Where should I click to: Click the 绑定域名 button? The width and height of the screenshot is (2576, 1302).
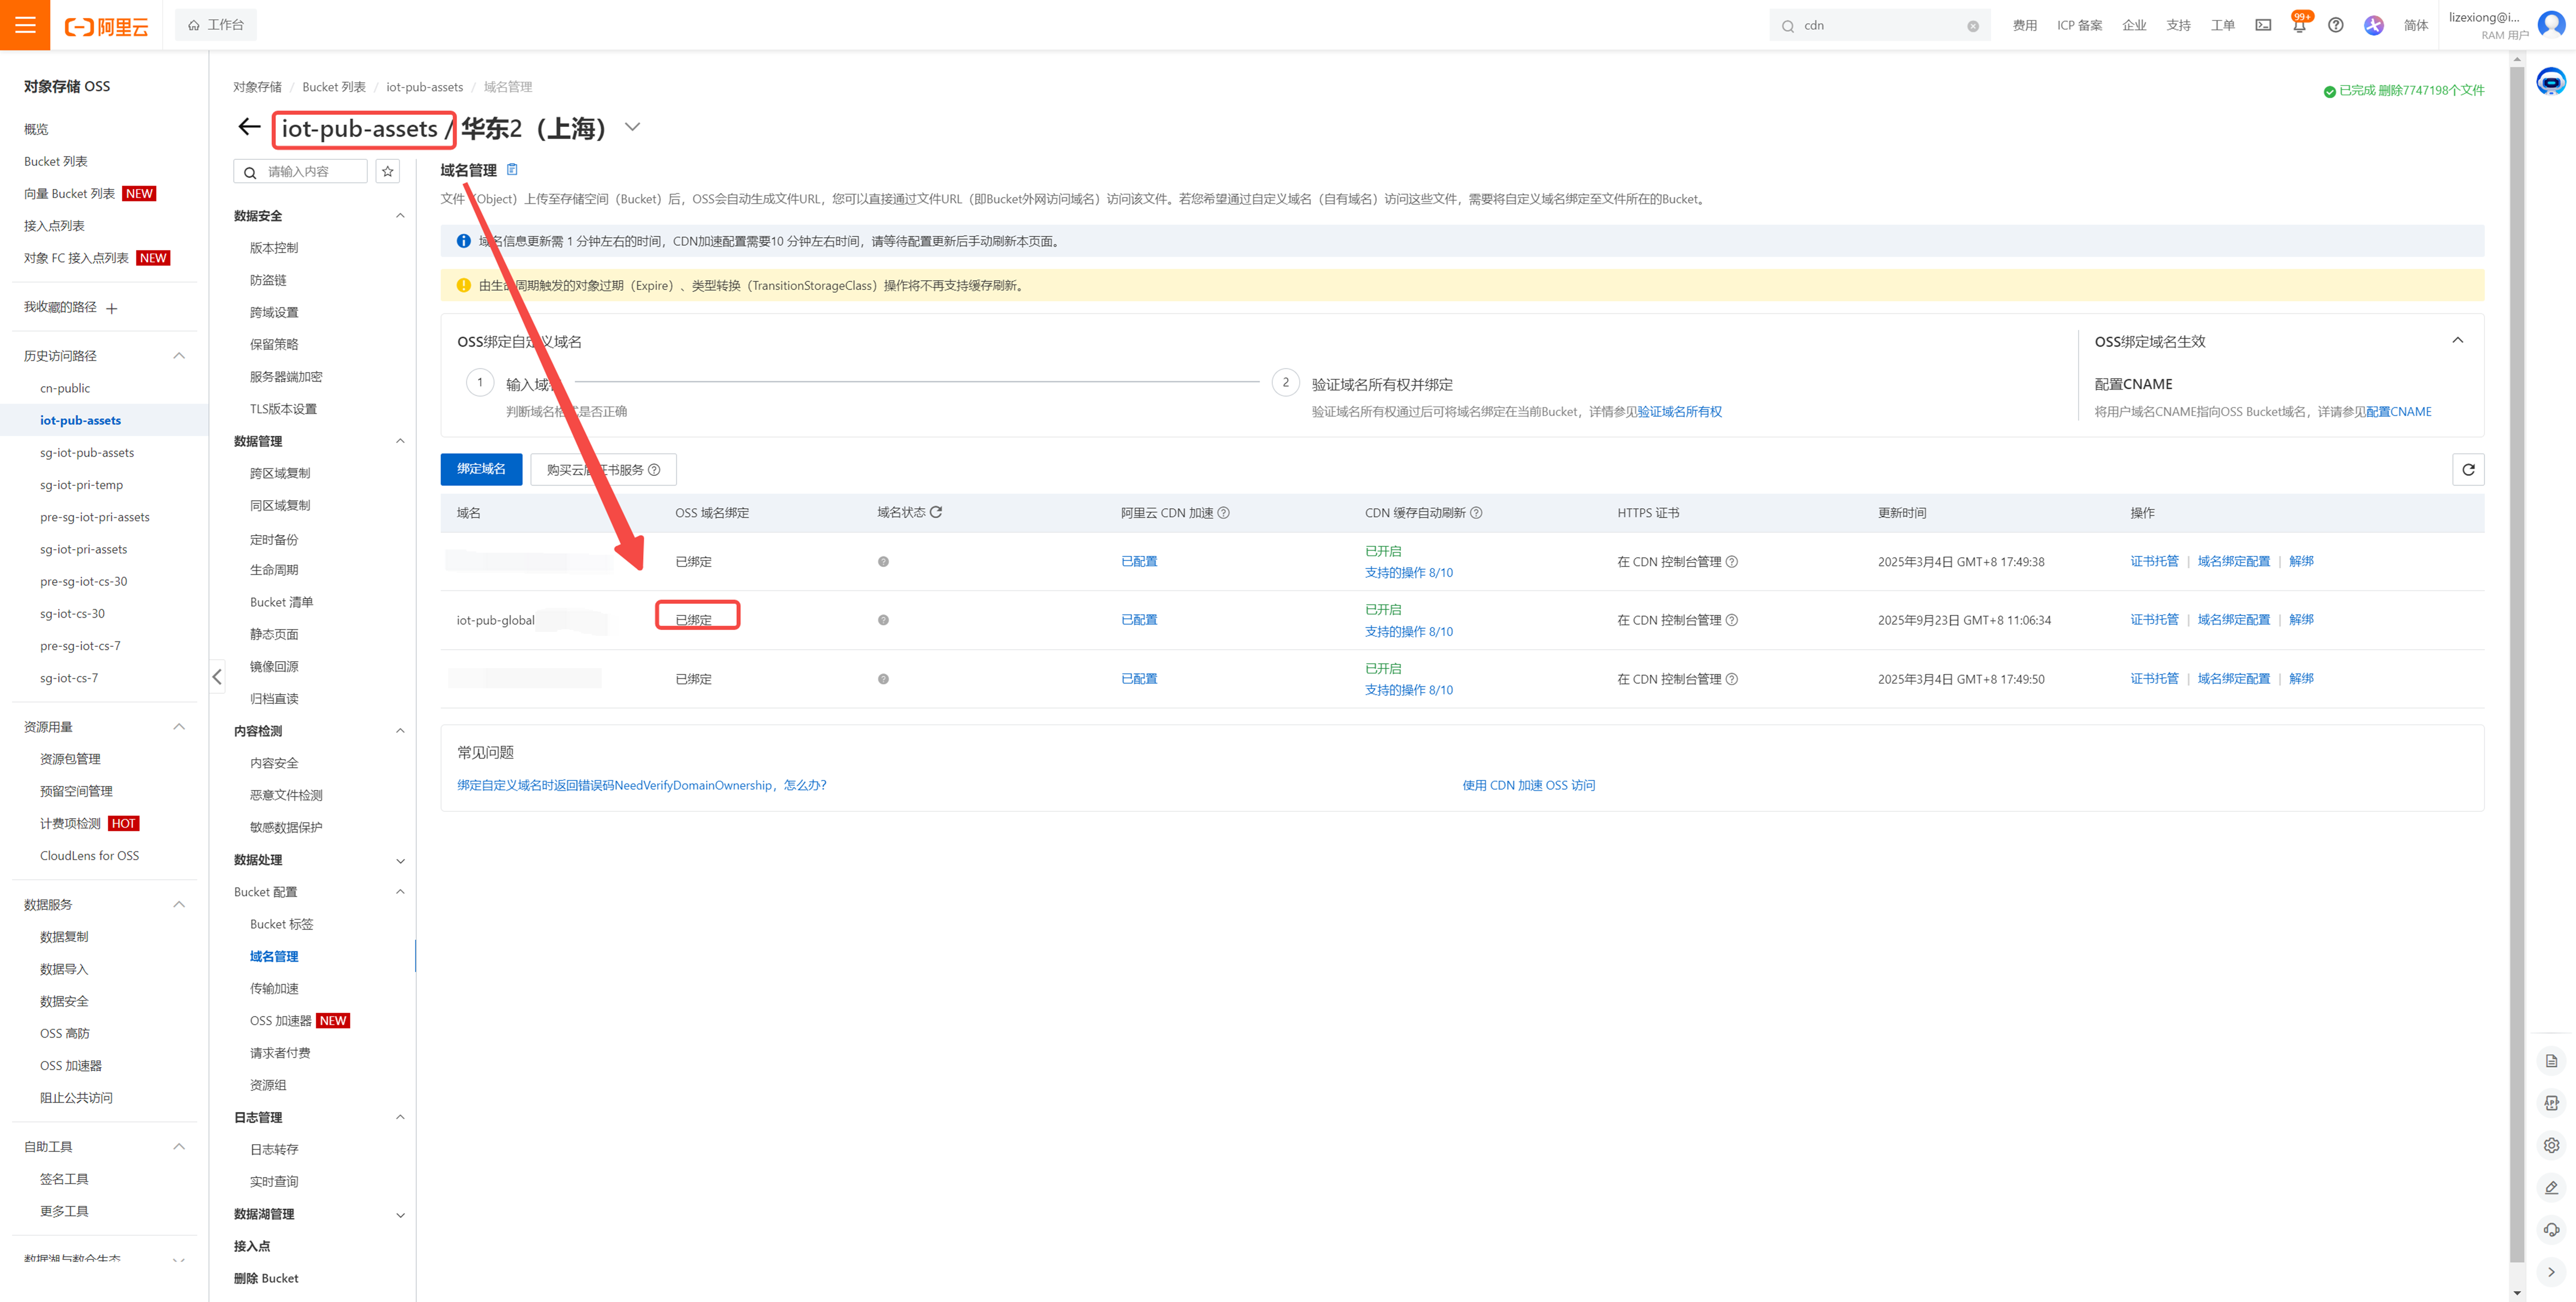(481, 469)
